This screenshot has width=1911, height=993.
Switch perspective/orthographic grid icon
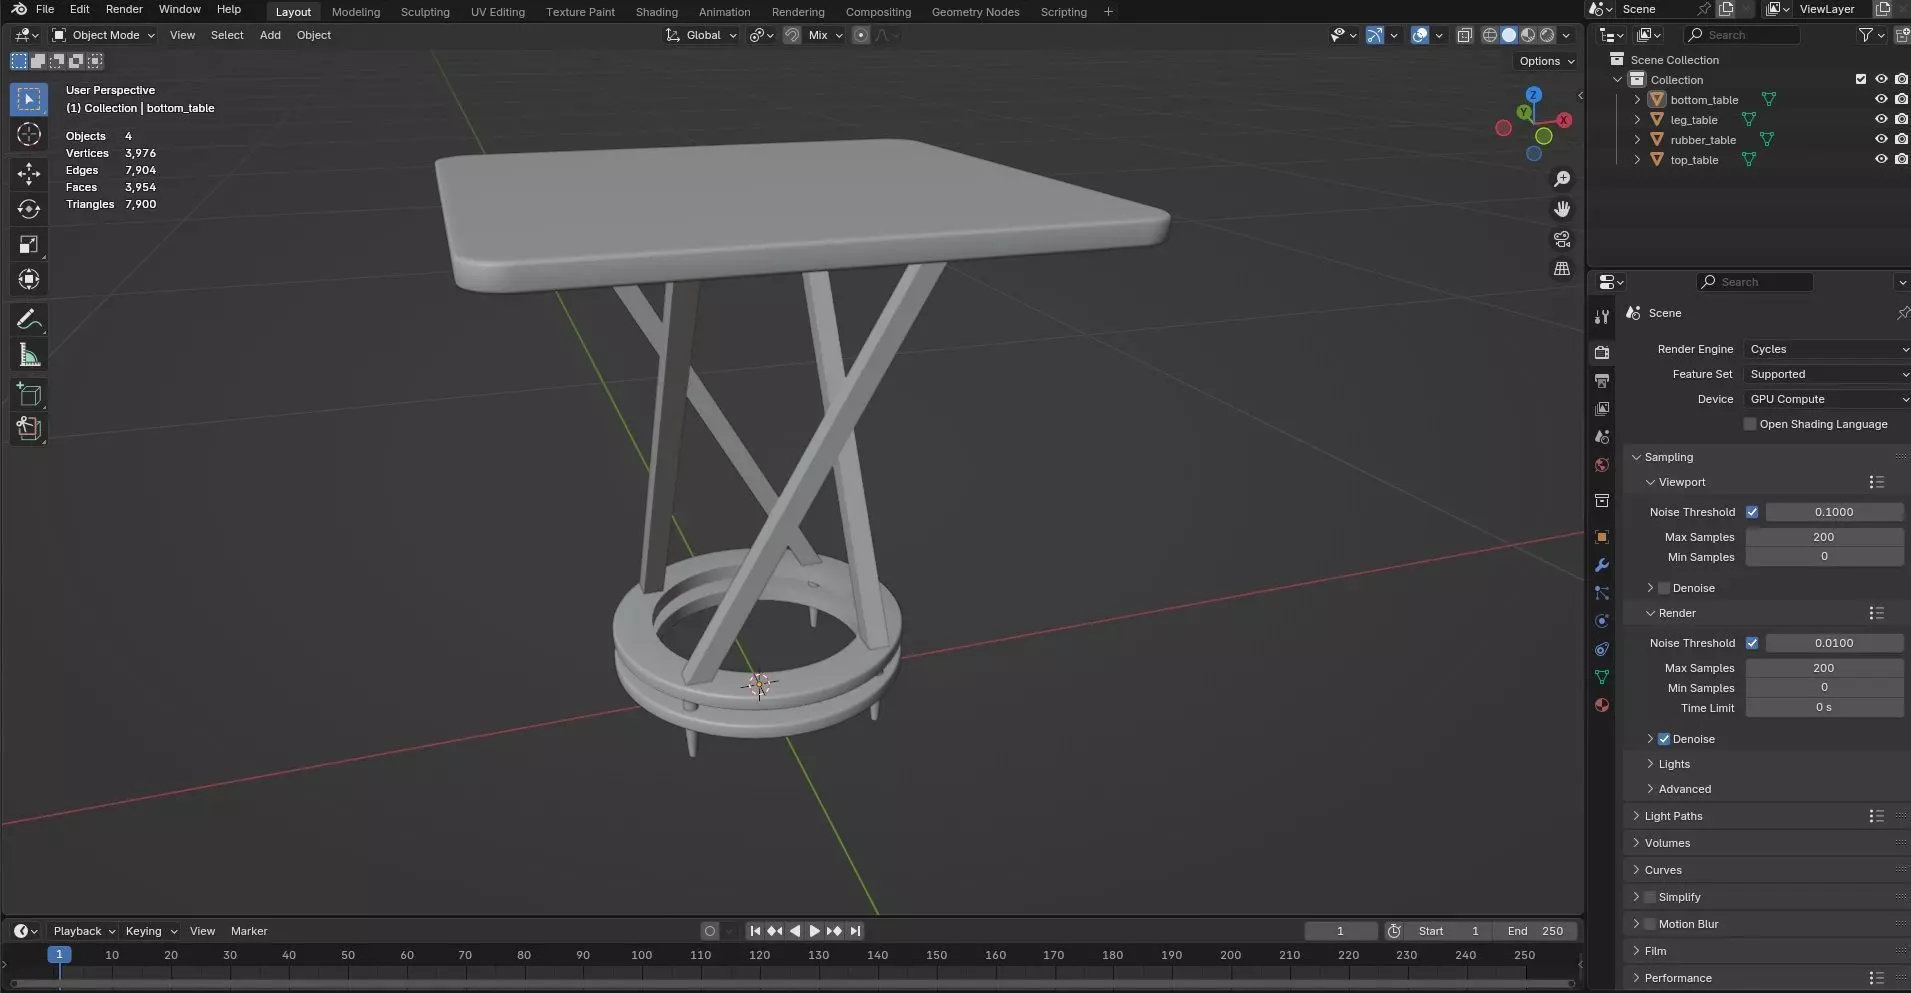[1562, 269]
